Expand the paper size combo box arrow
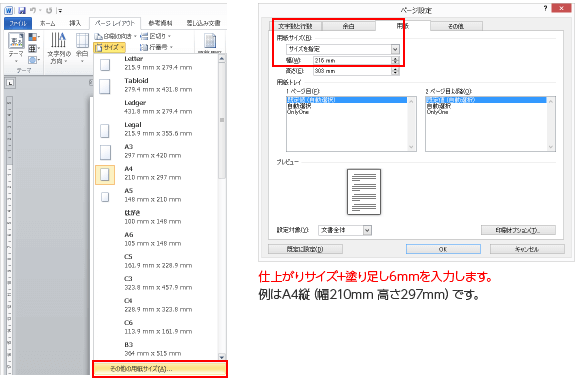 click(x=395, y=49)
